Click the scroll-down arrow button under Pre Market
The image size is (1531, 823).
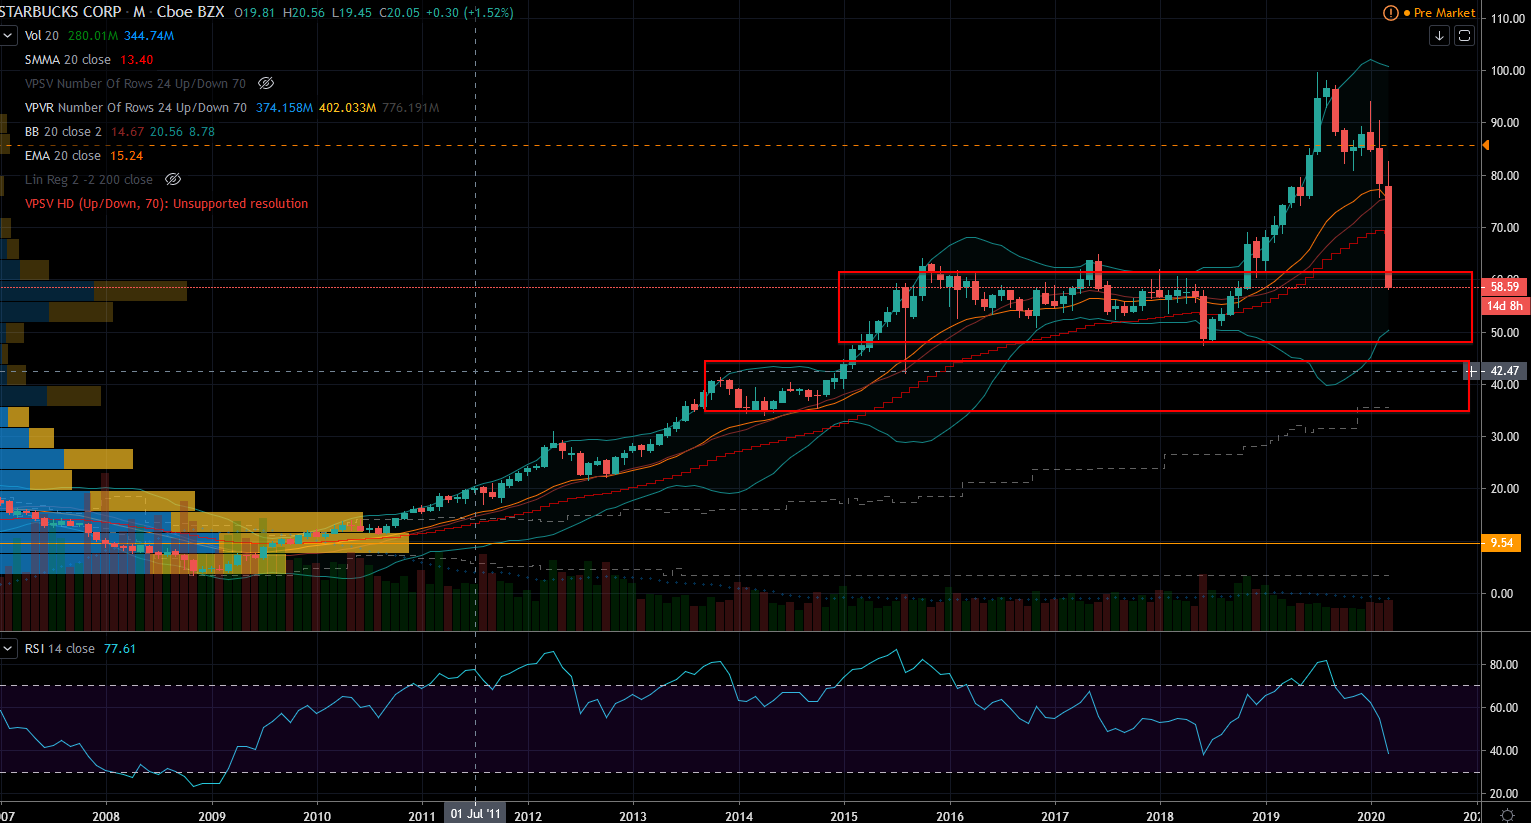click(x=1439, y=36)
